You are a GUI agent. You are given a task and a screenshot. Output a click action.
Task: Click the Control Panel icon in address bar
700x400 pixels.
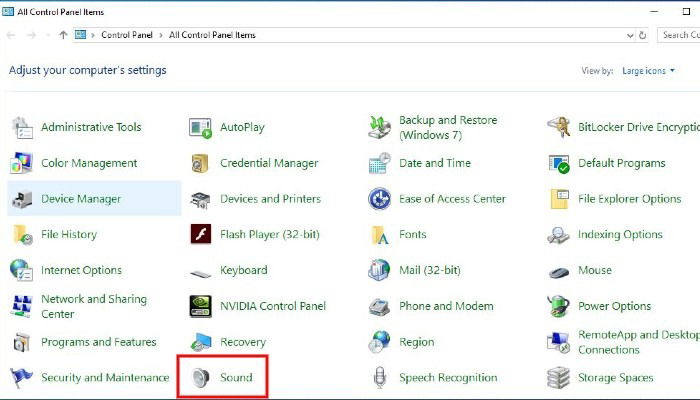point(80,34)
